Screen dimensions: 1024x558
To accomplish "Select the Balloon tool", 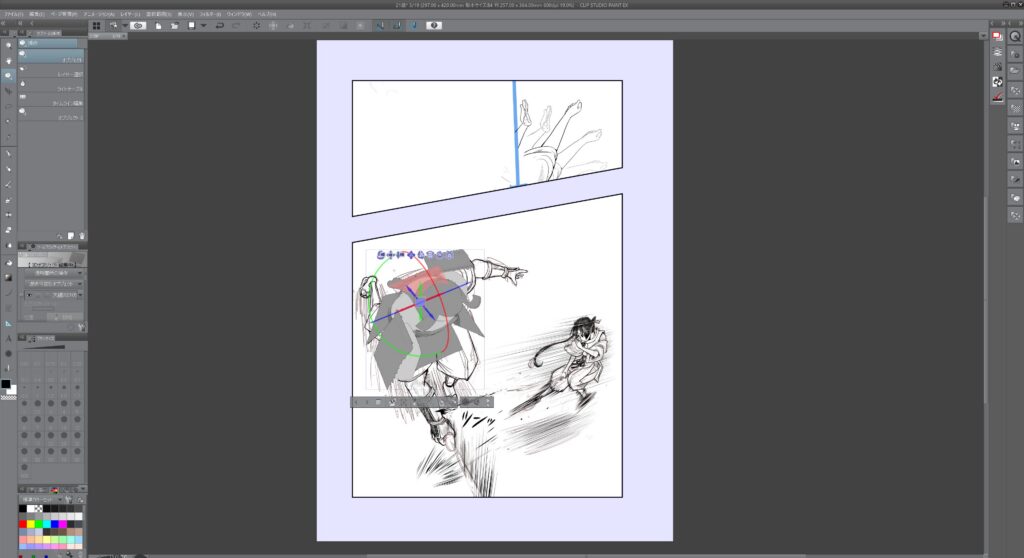I will (x=8, y=353).
